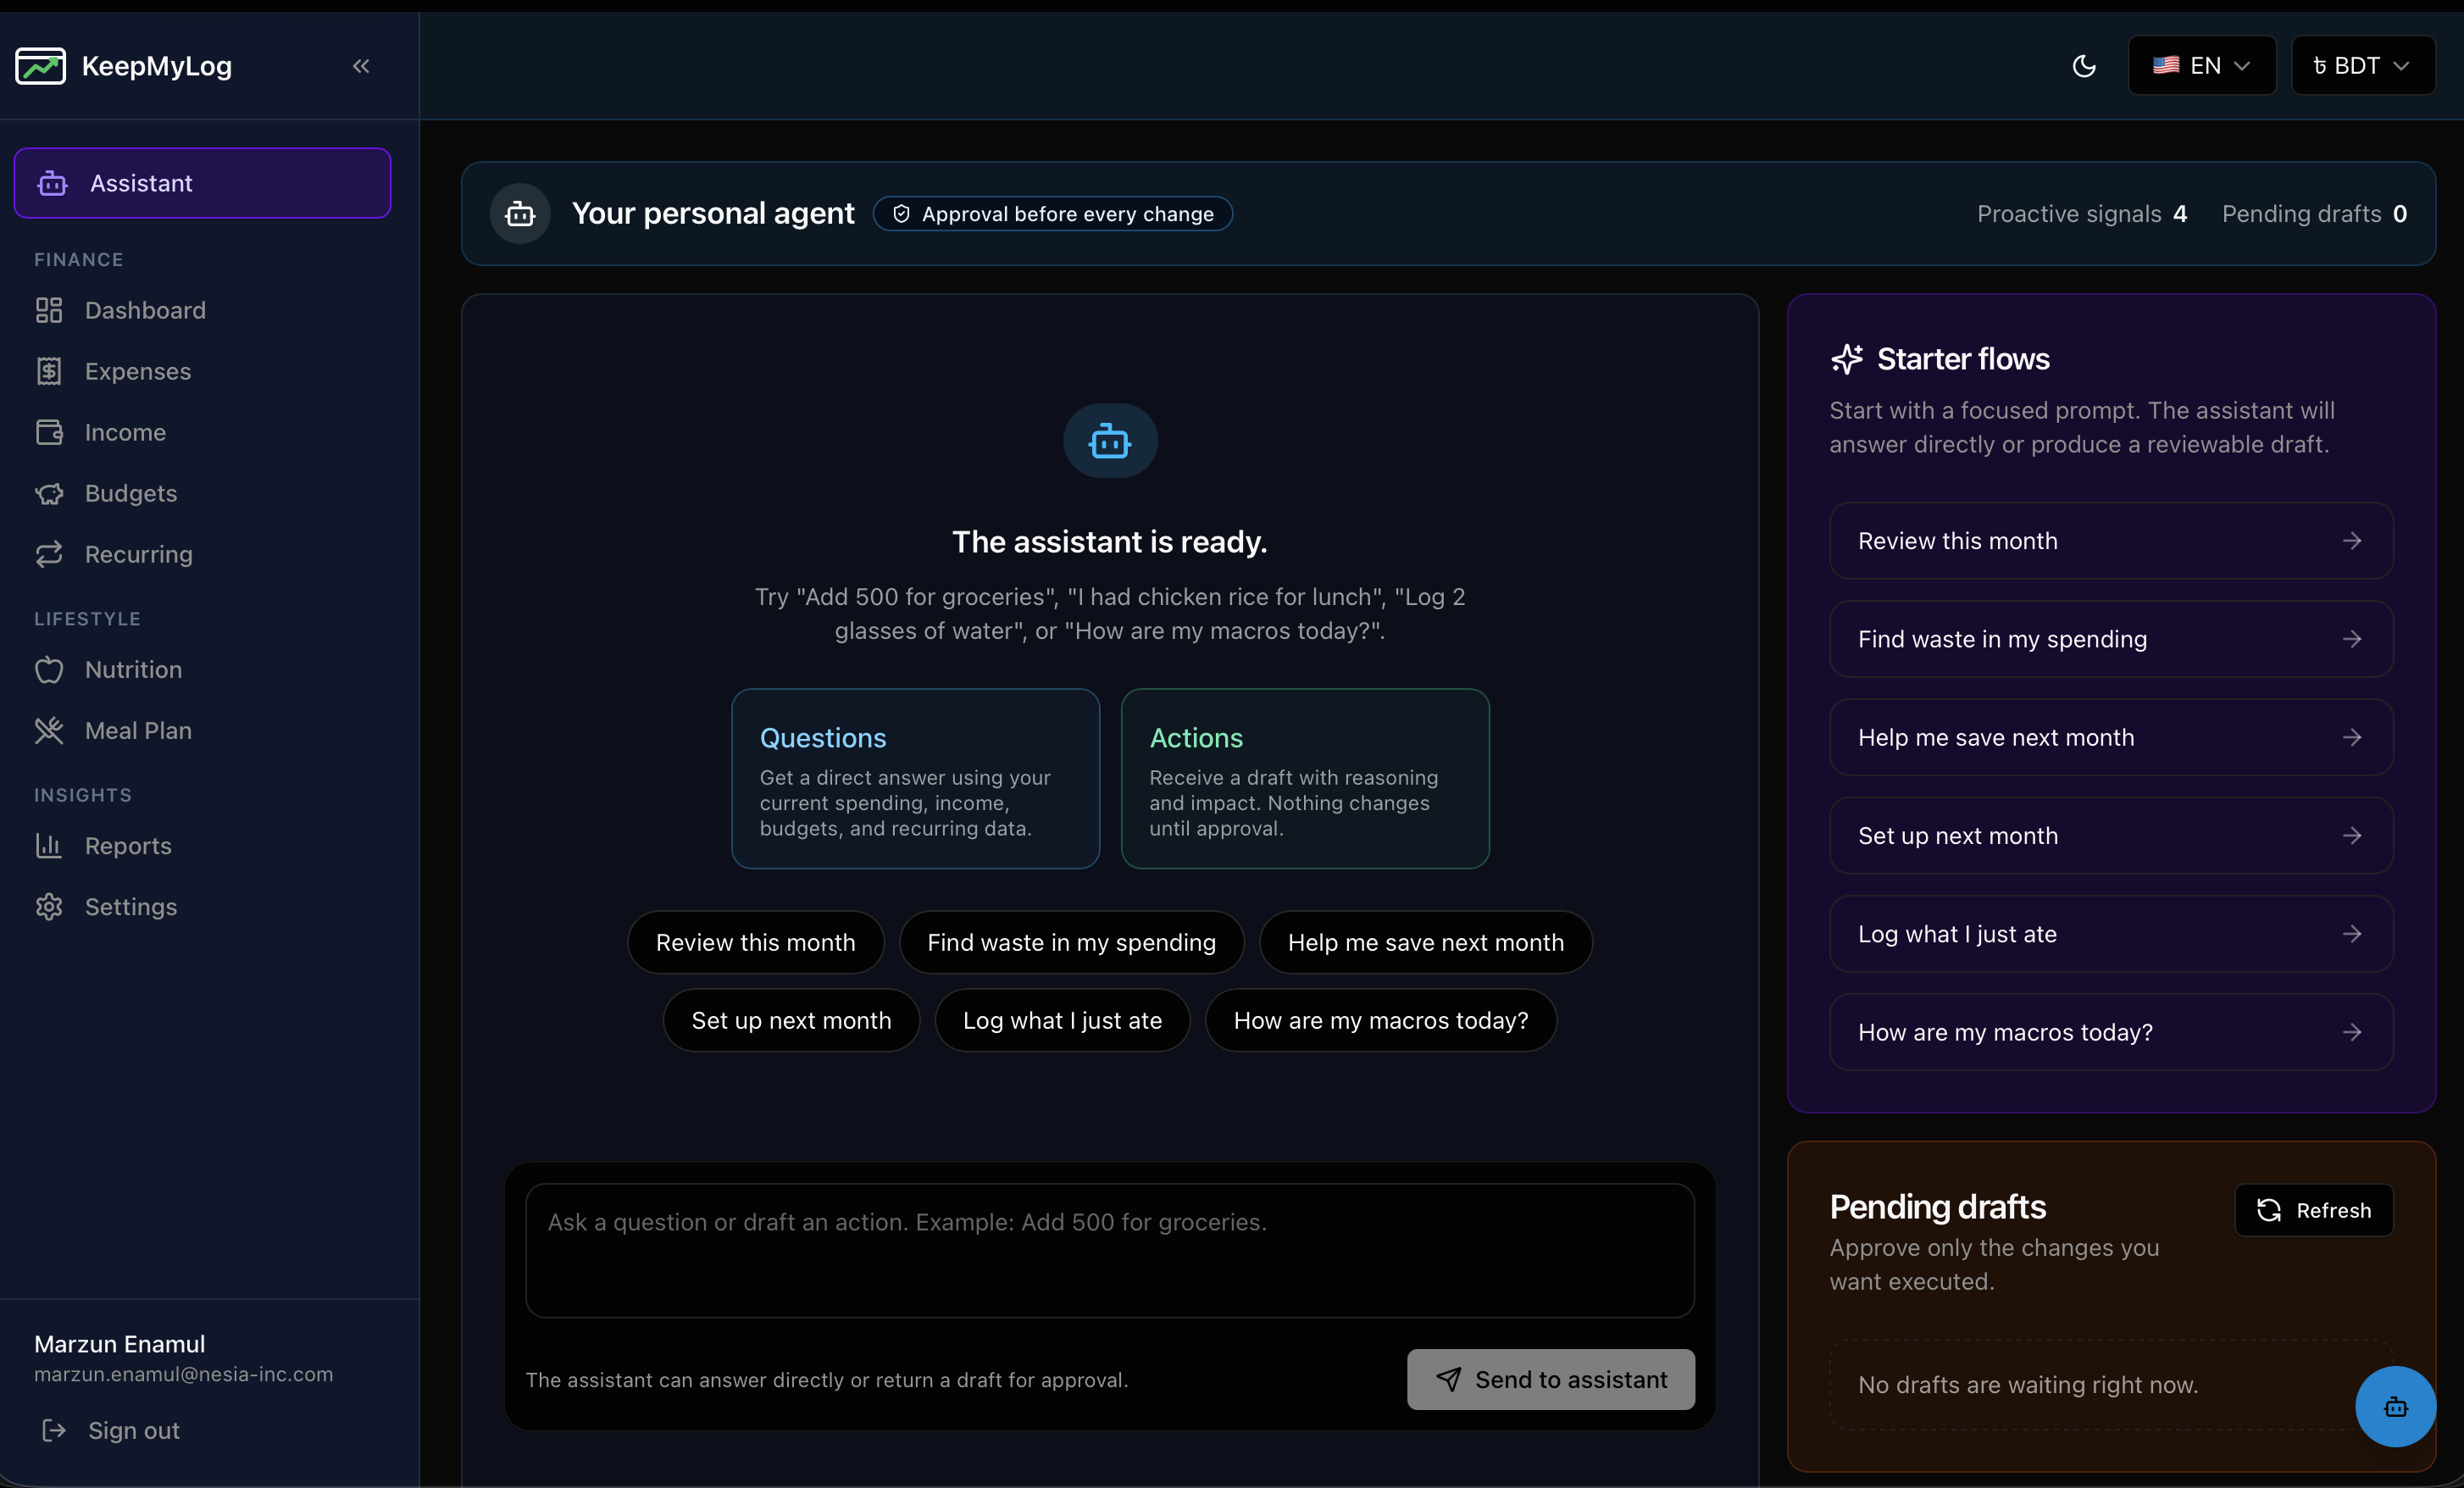The image size is (2464, 1488).
Task: Toggle the Approval before every change badge
Action: (1052, 213)
